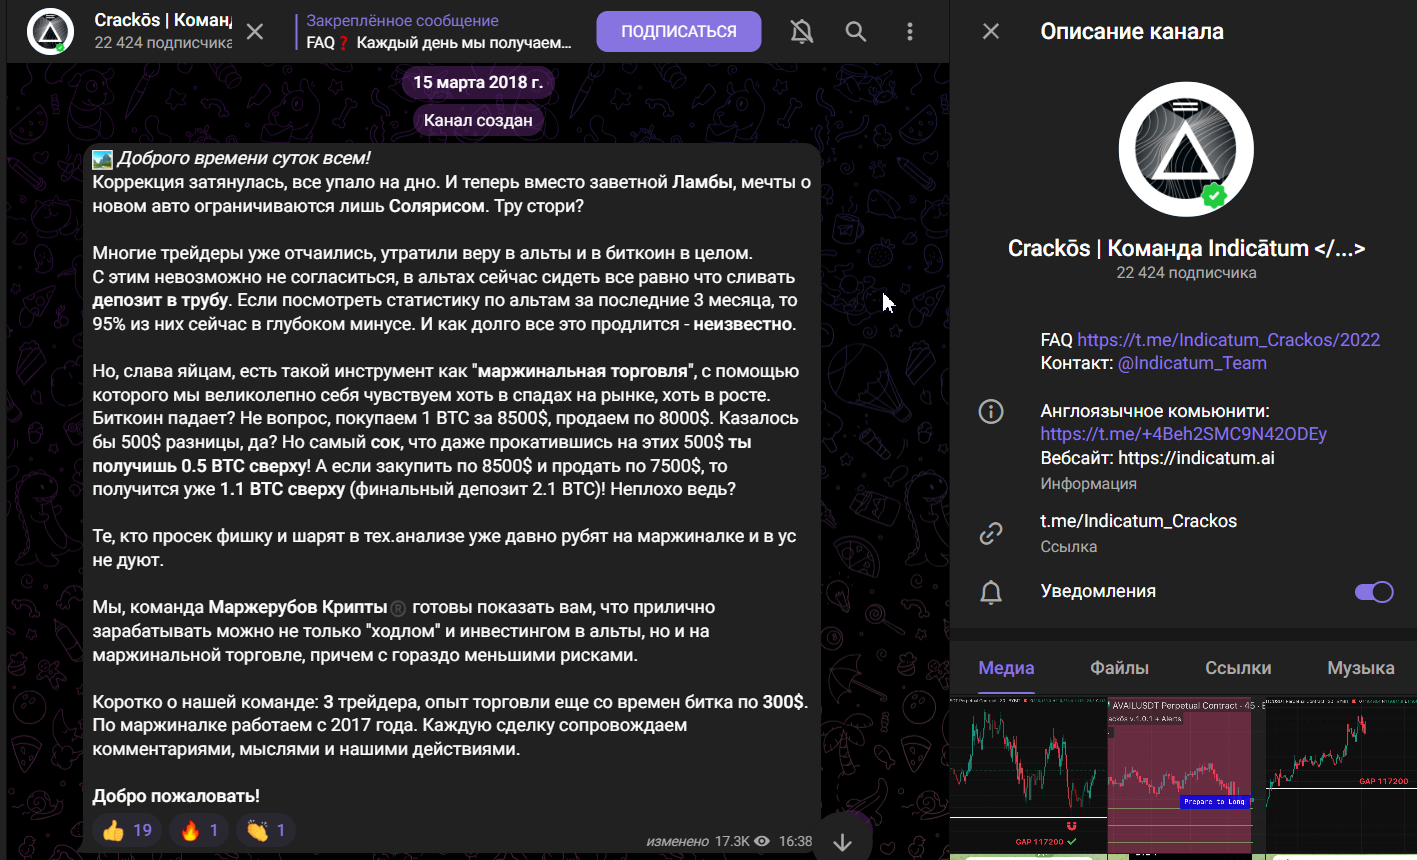Switch to the Файлы tab

click(x=1119, y=668)
